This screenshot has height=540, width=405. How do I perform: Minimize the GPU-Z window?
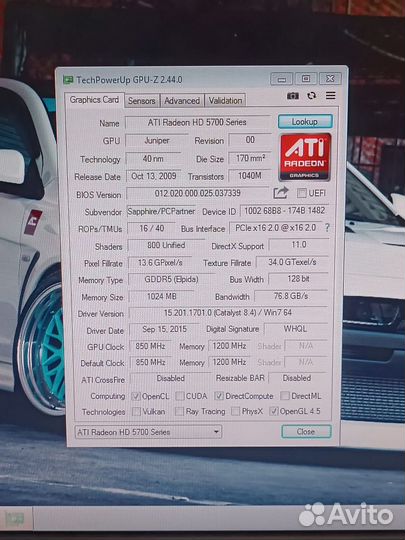pos(281,79)
